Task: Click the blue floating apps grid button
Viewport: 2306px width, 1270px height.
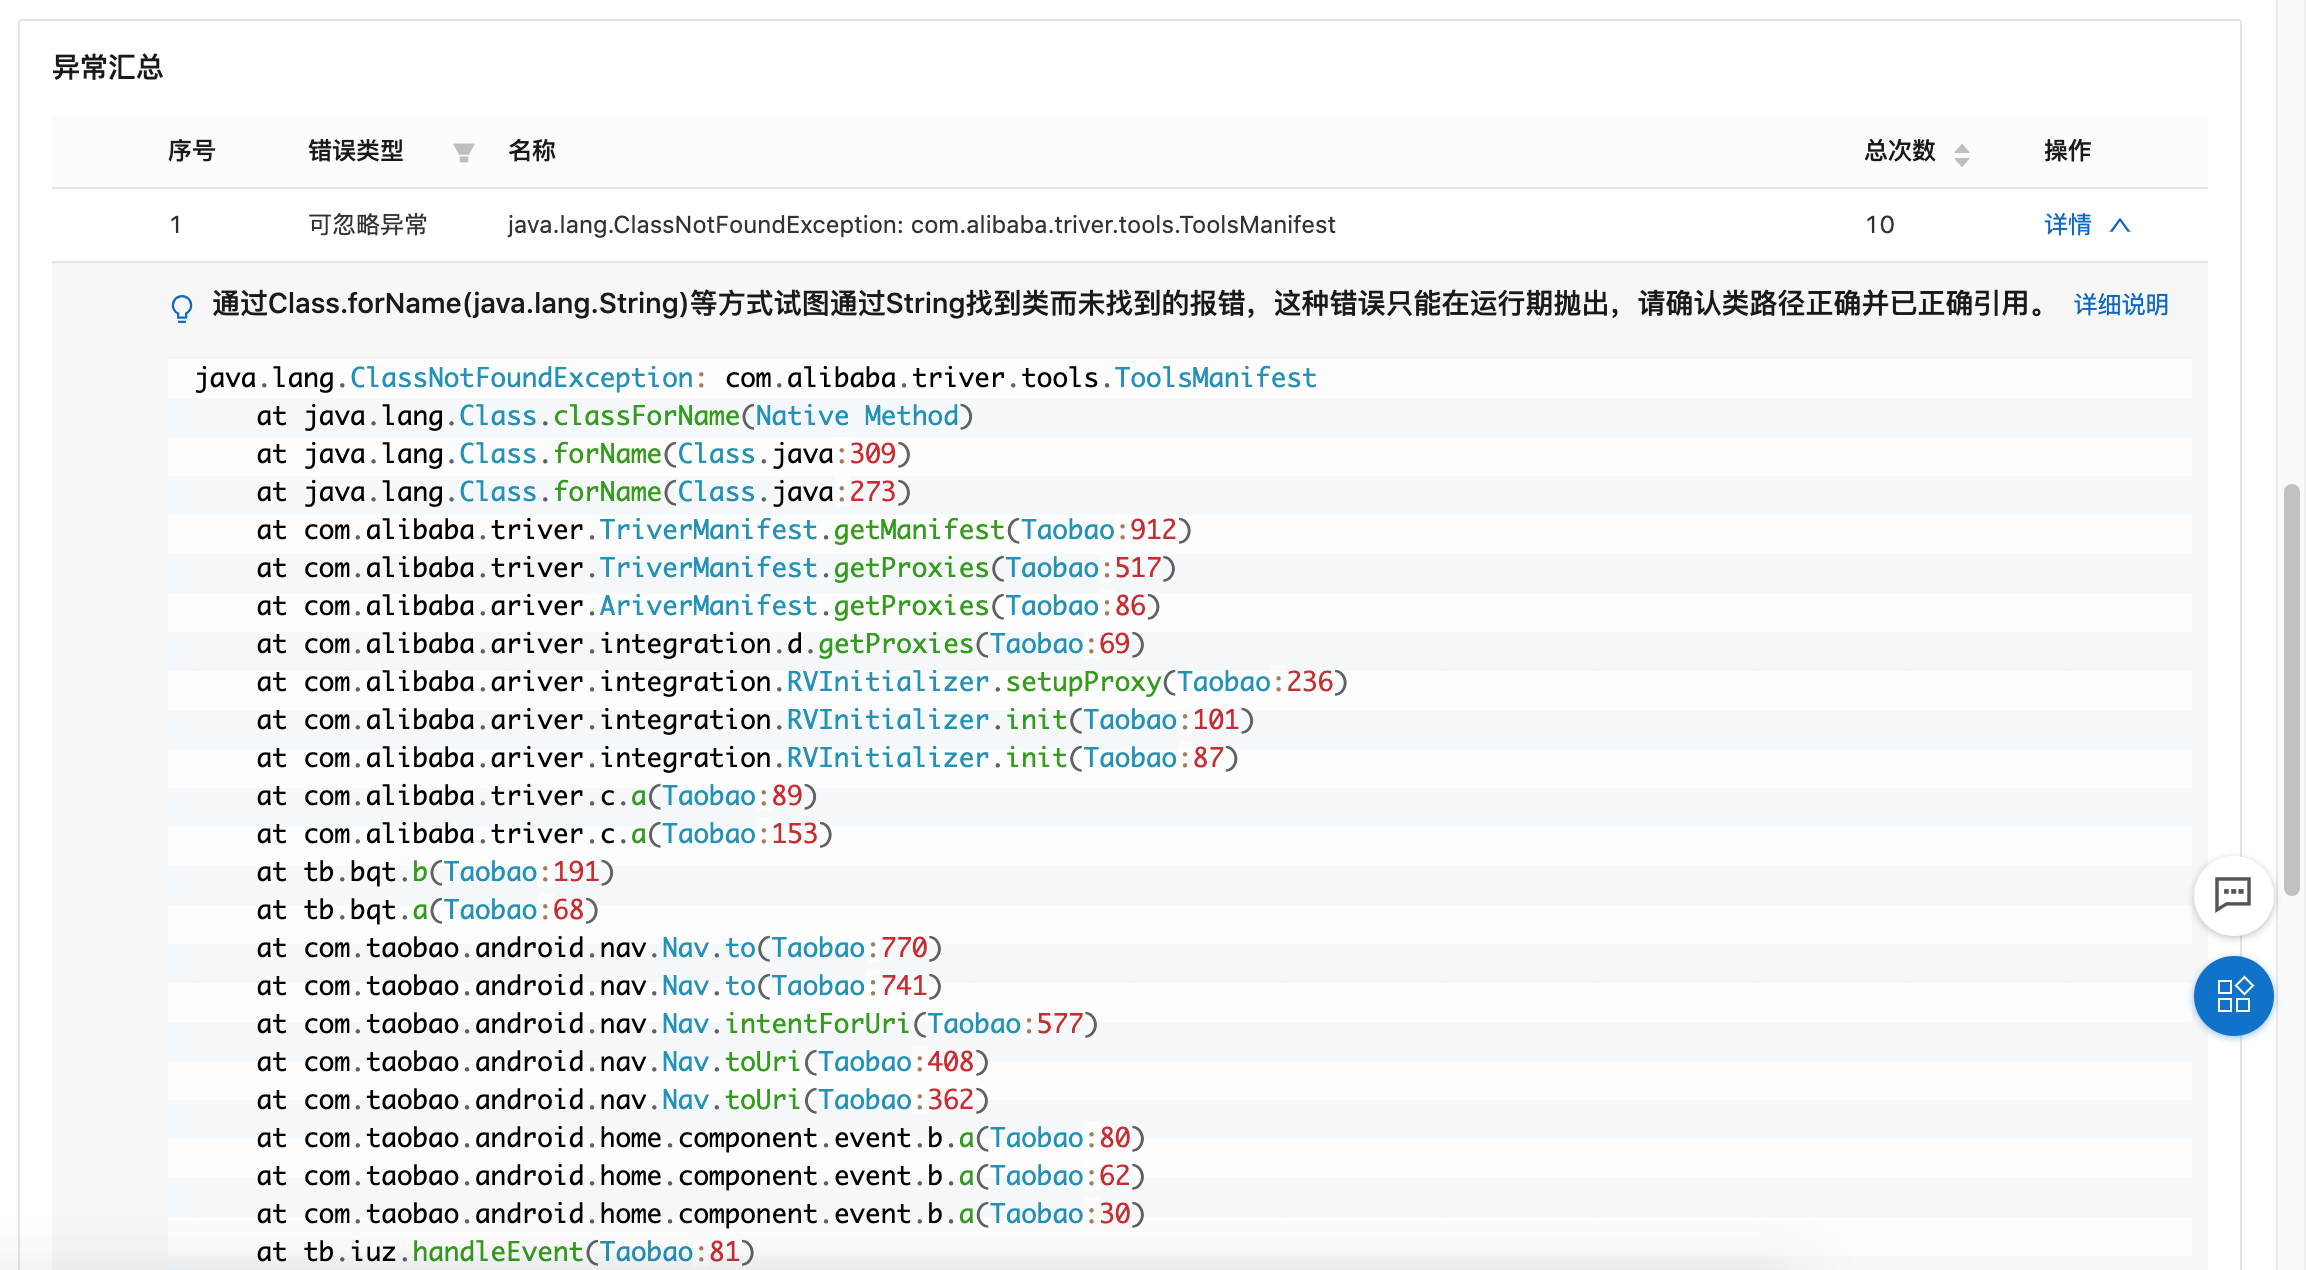Action: coord(2232,996)
